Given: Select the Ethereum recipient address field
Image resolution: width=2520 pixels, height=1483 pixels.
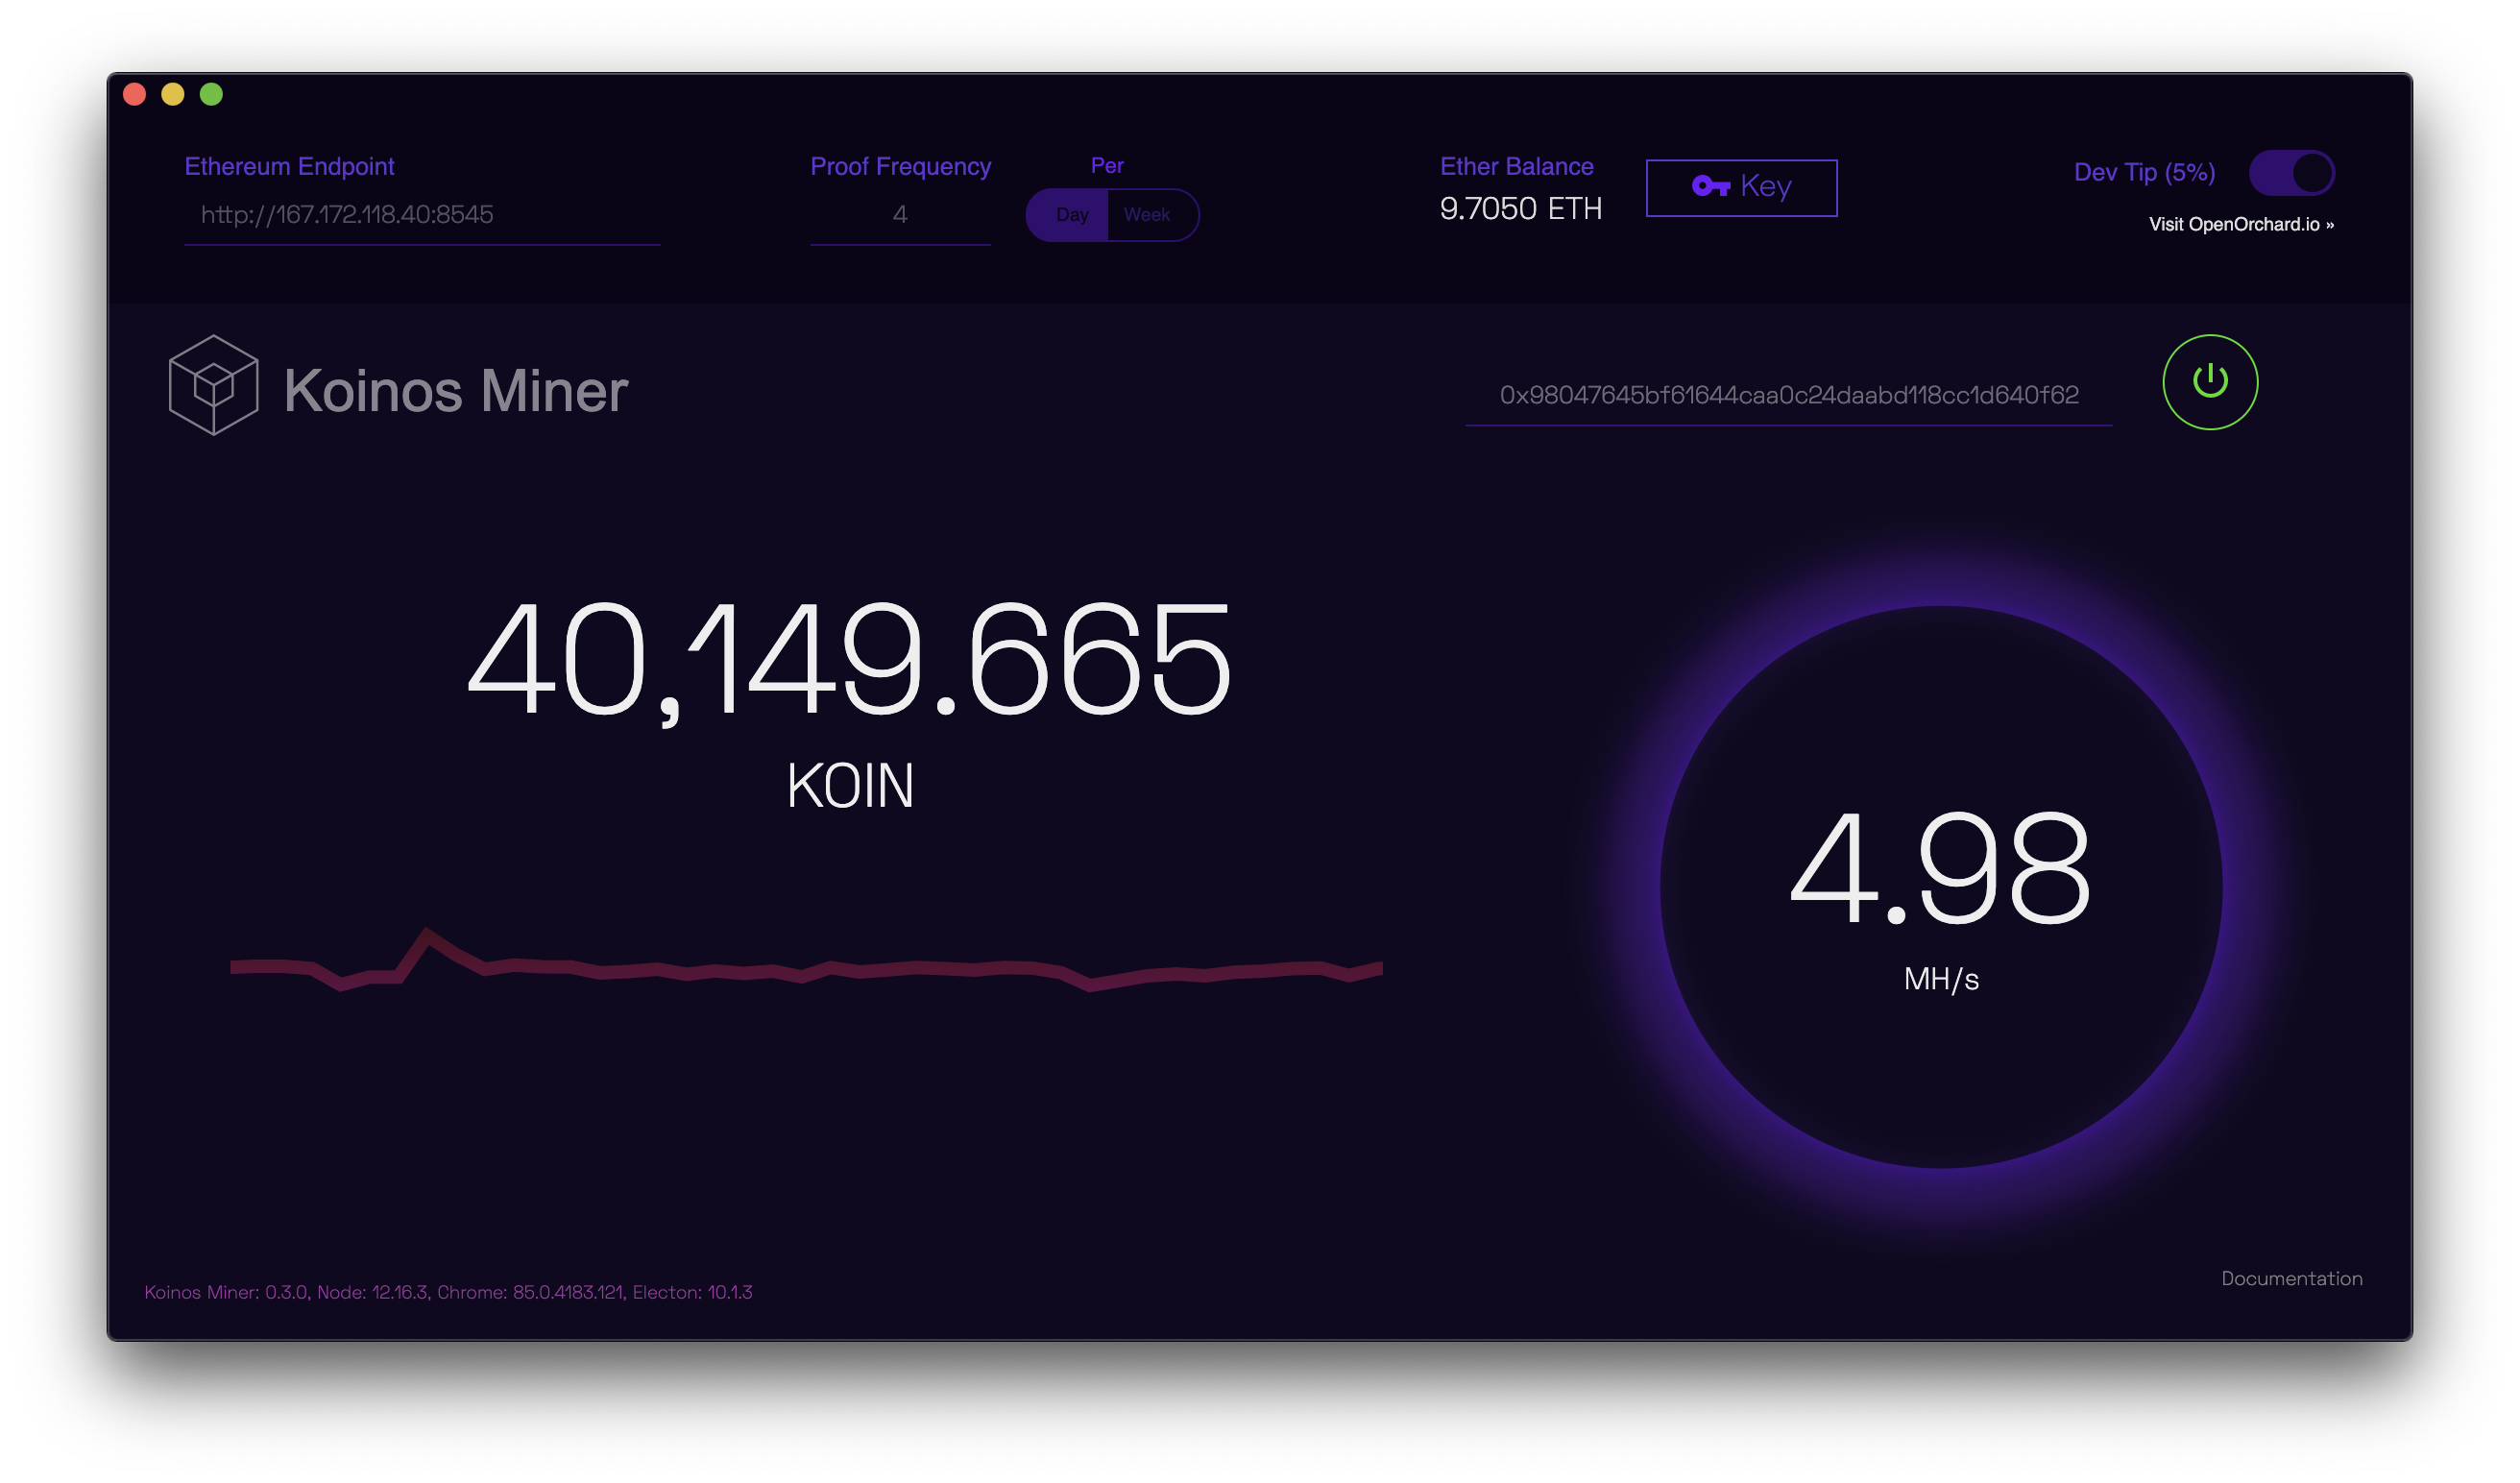Looking at the screenshot, I should 1788,395.
